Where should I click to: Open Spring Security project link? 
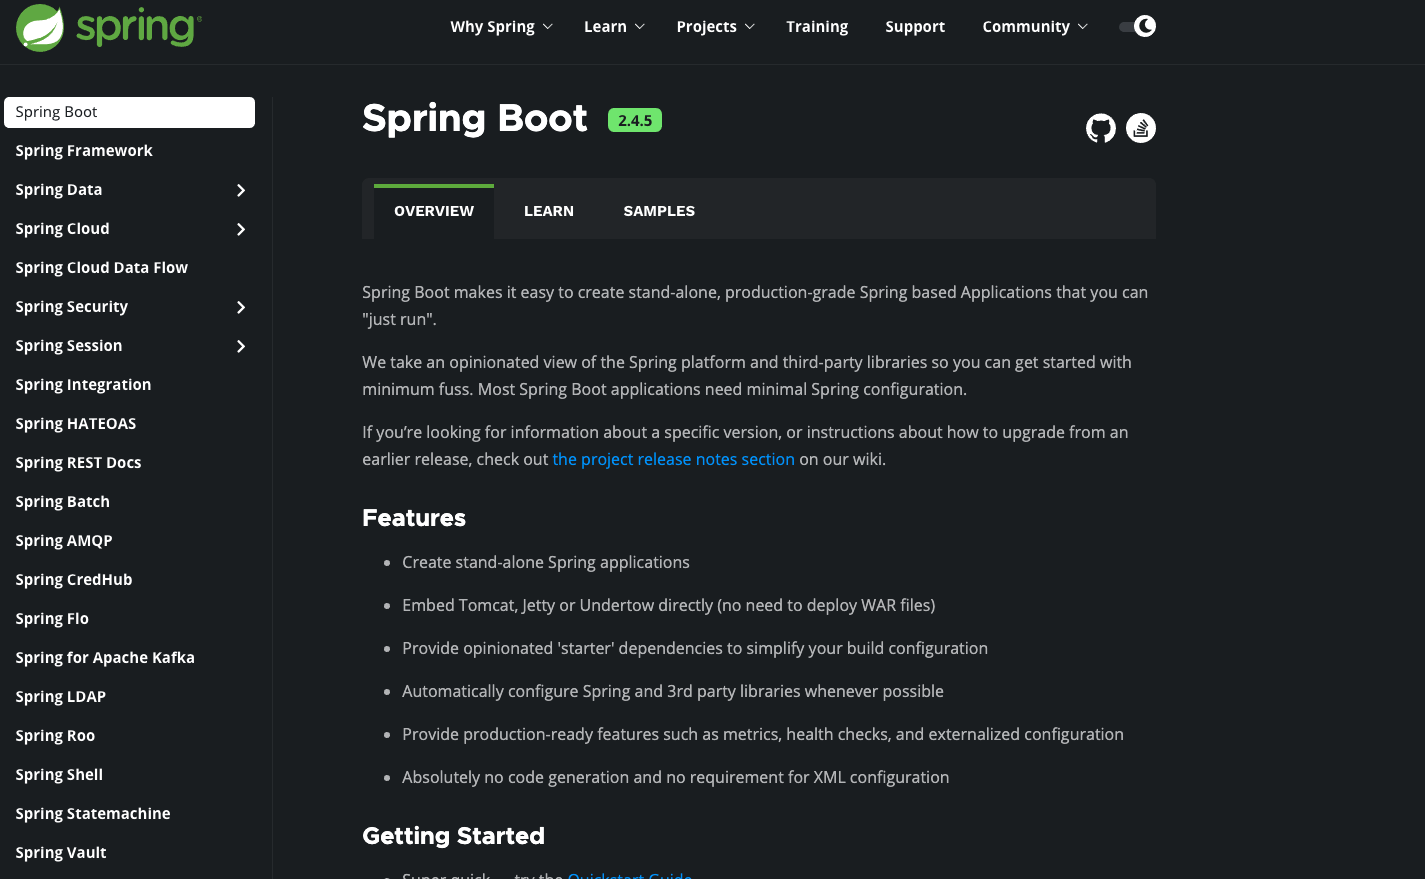[72, 307]
